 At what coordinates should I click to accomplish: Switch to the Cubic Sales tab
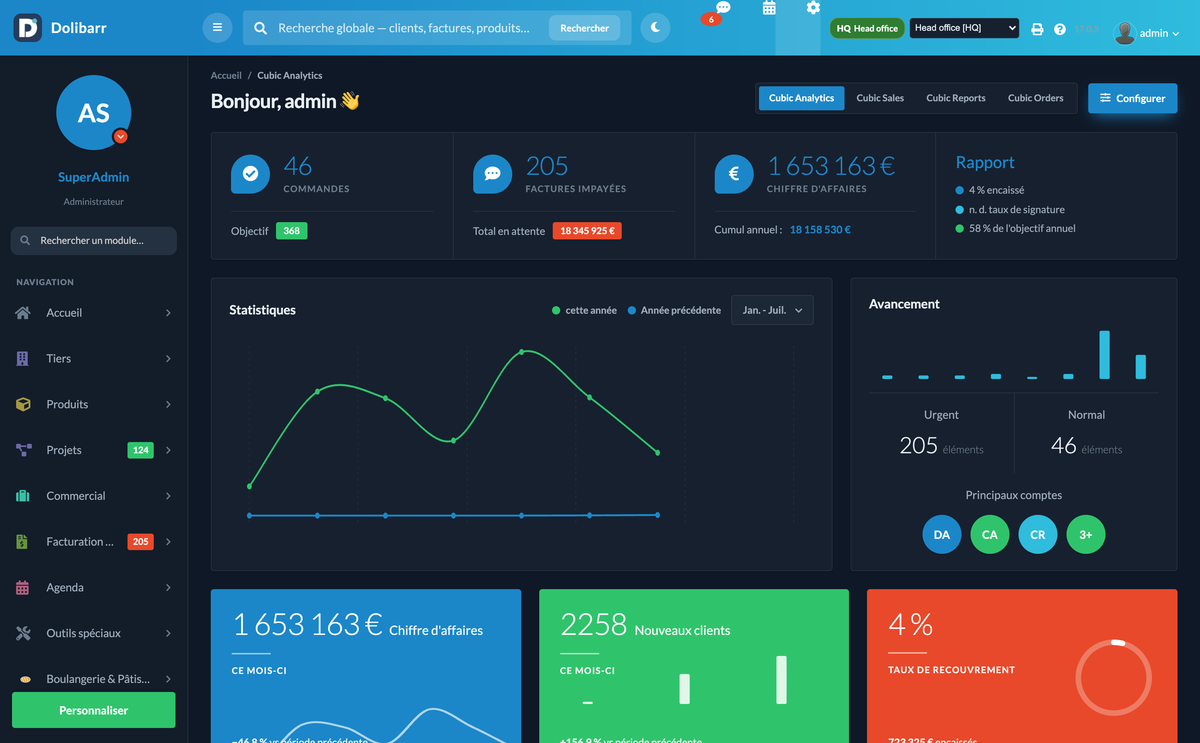(x=880, y=98)
